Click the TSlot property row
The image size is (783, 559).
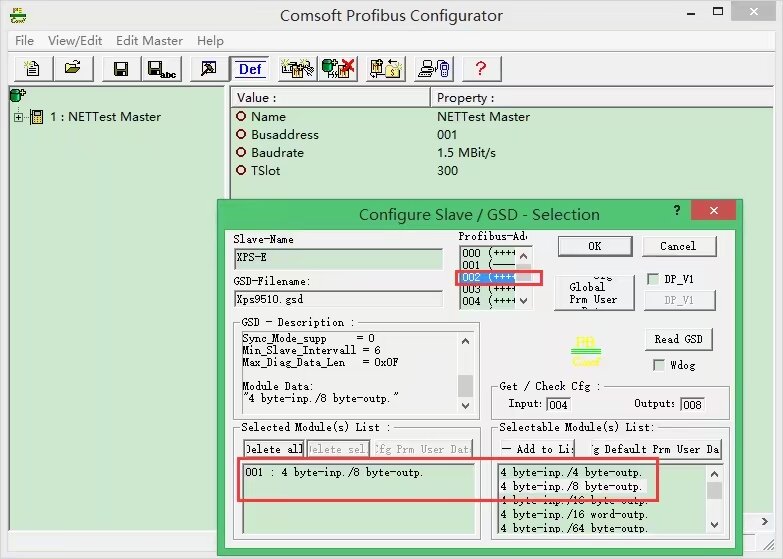coord(501,170)
